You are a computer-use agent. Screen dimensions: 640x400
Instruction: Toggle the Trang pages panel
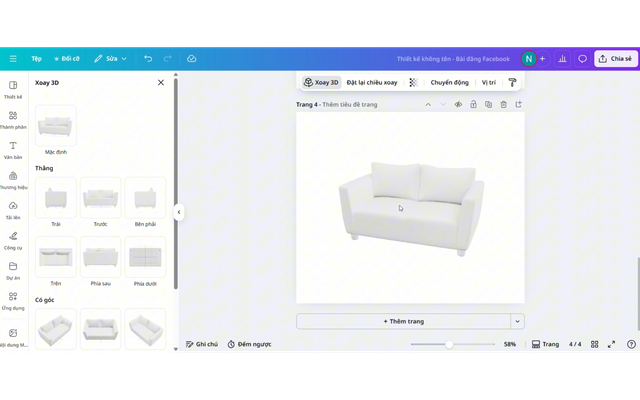(545, 344)
